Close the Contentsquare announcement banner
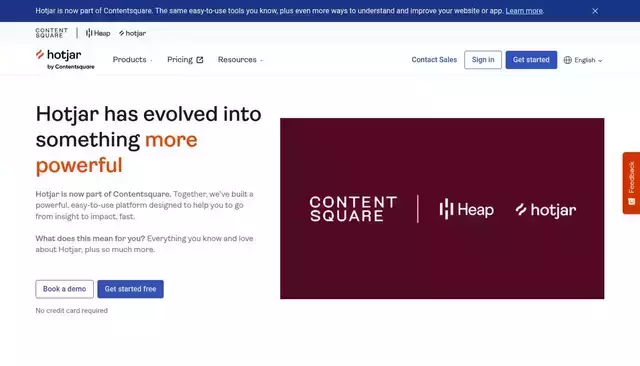 coord(595,11)
